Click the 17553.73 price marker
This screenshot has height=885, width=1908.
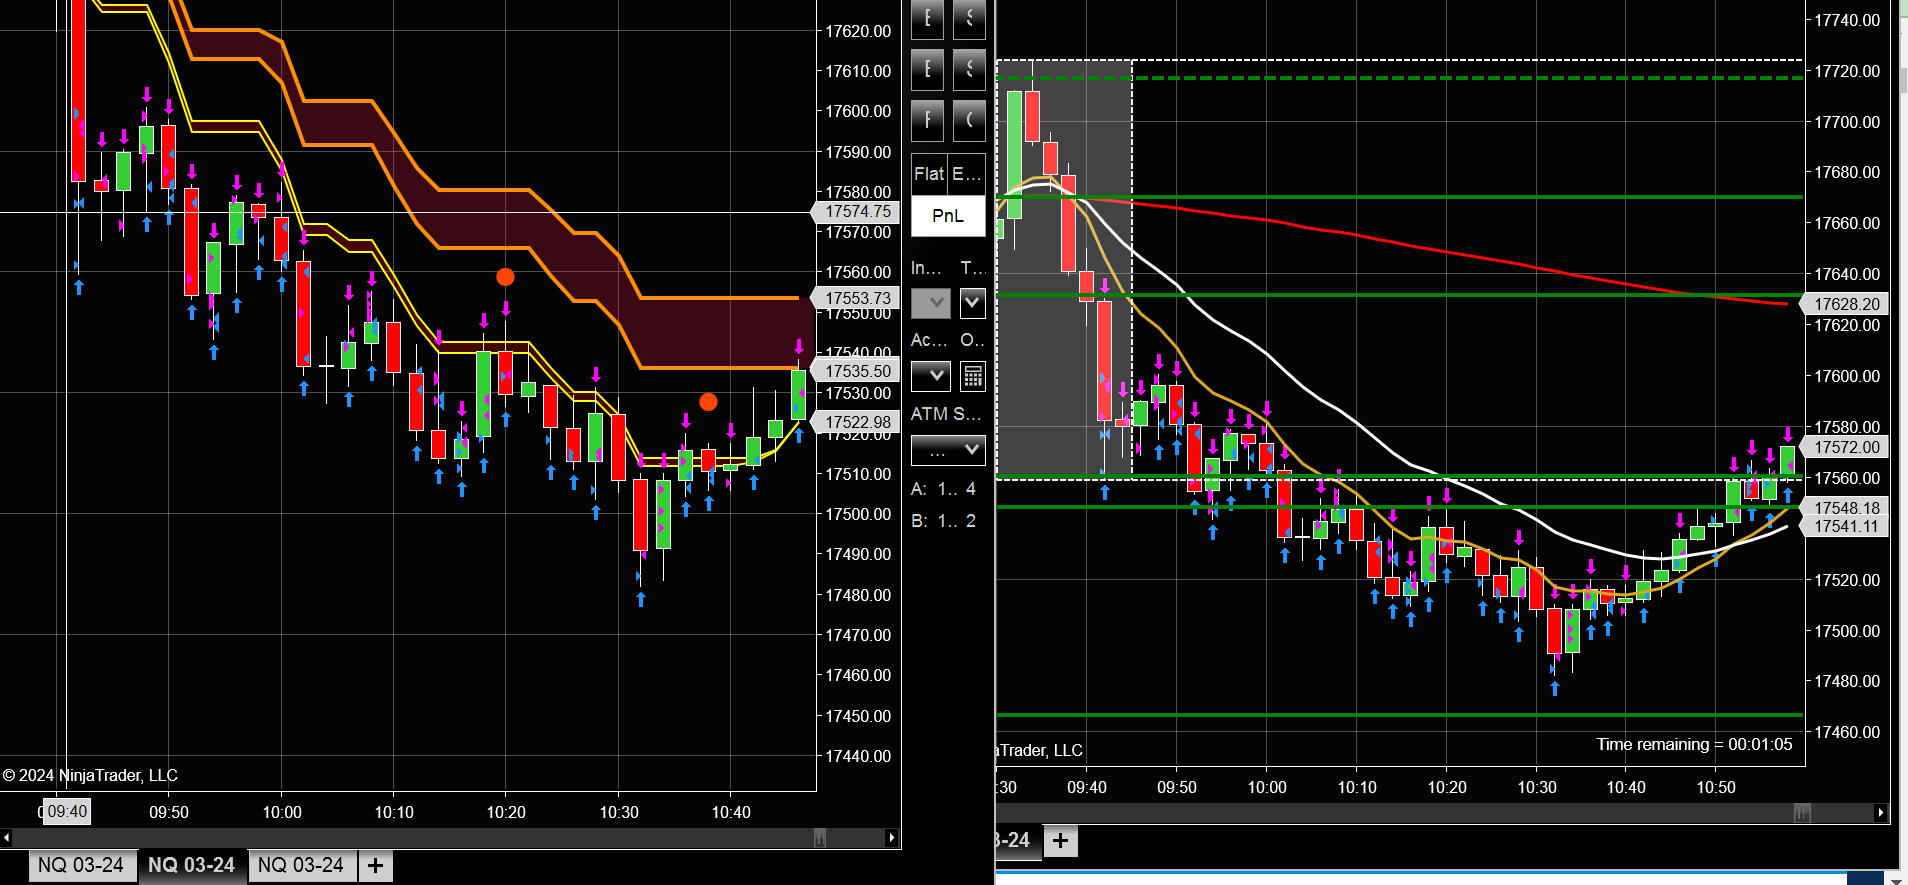click(856, 298)
